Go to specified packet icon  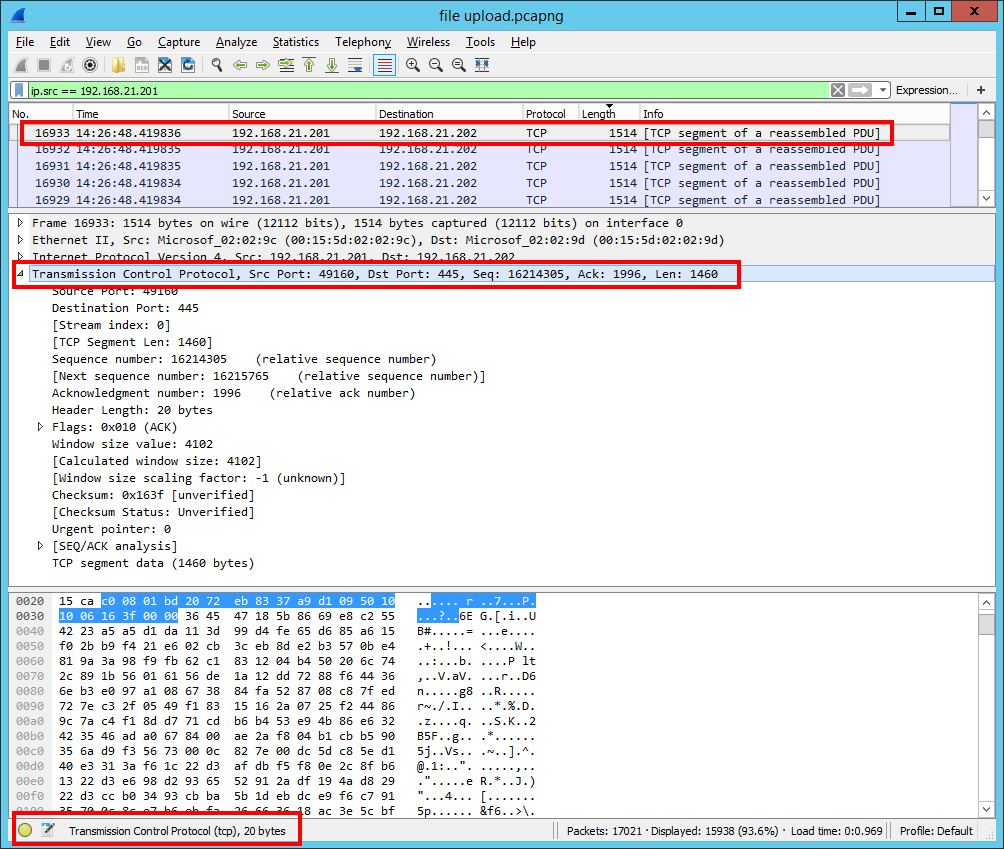pyautogui.click(x=286, y=65)
